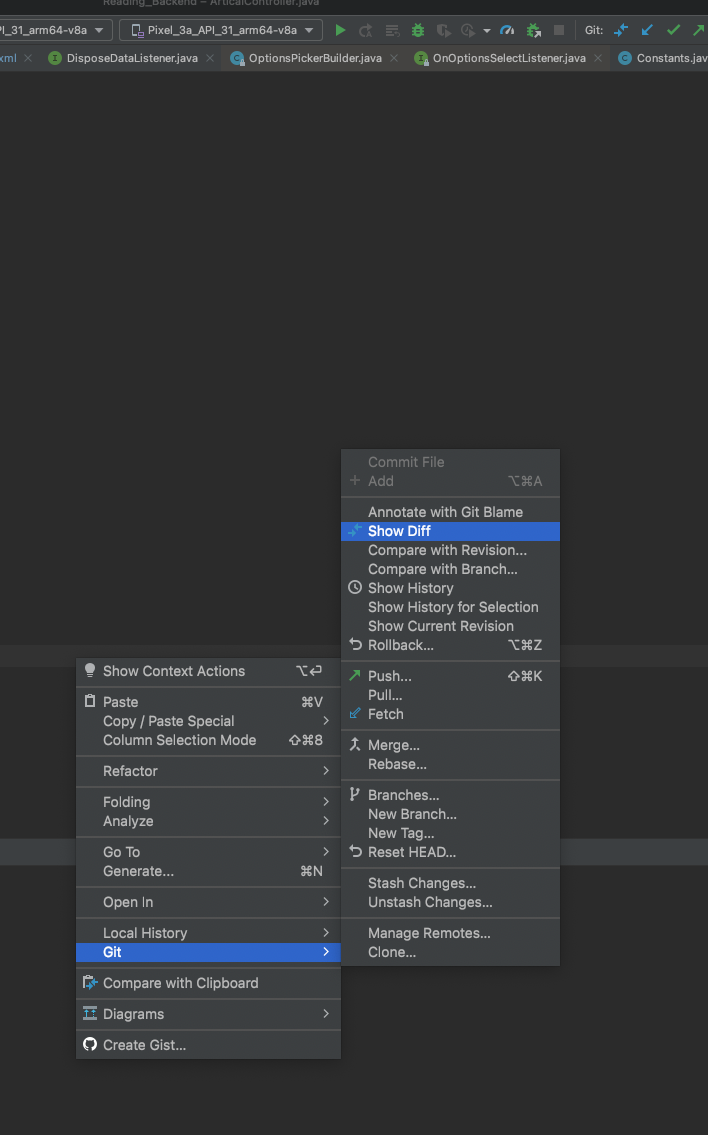The height and width of the screenshot is (1135, 708).
Task: Start debugging with the bug icon
Action: [x=417, y=30]
